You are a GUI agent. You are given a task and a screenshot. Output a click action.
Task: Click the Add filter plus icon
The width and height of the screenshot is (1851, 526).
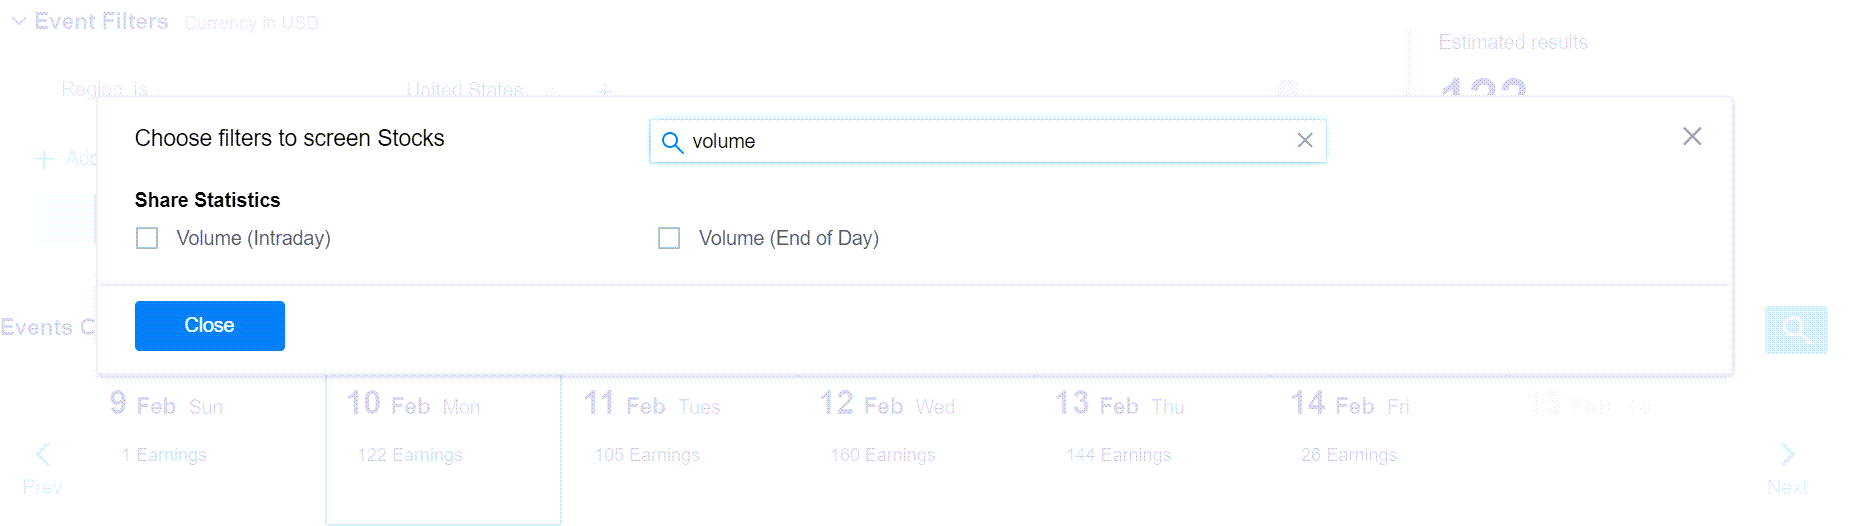click(x=44, y=159)
